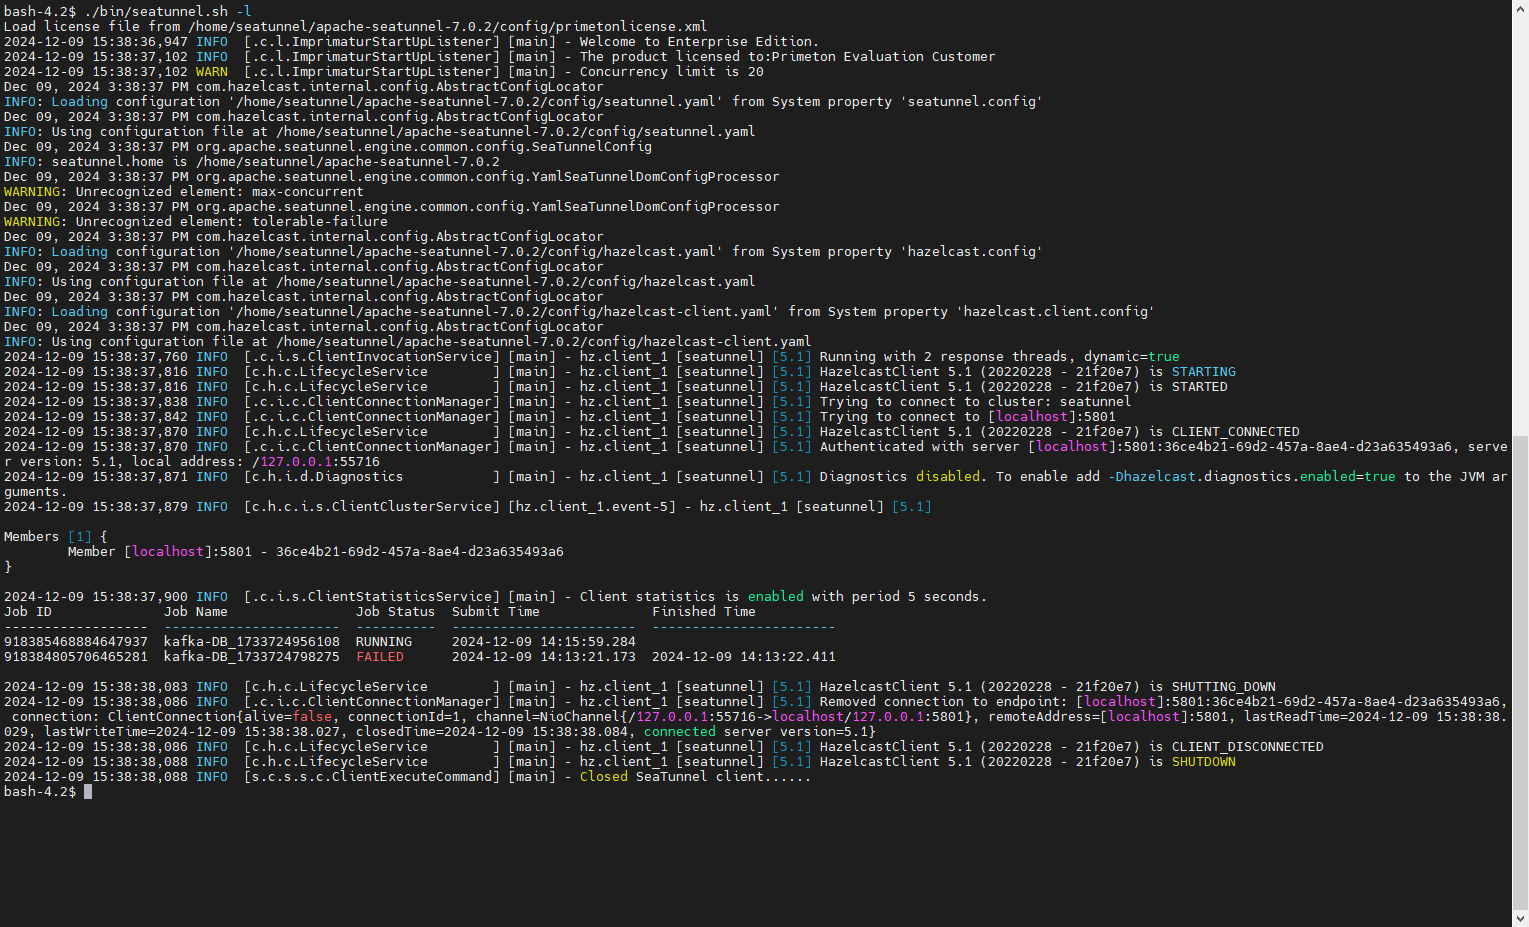This screenshot has height=927, width=1529.
Task: Click finished time 2024-12-09 14:13:22.411
Action: [x=743, y=657]
